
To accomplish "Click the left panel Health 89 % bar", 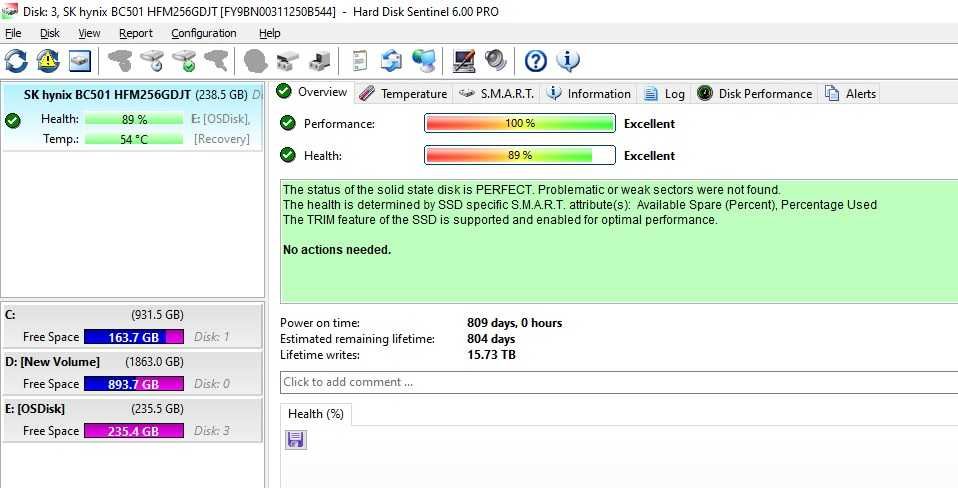I will (134, 119).
